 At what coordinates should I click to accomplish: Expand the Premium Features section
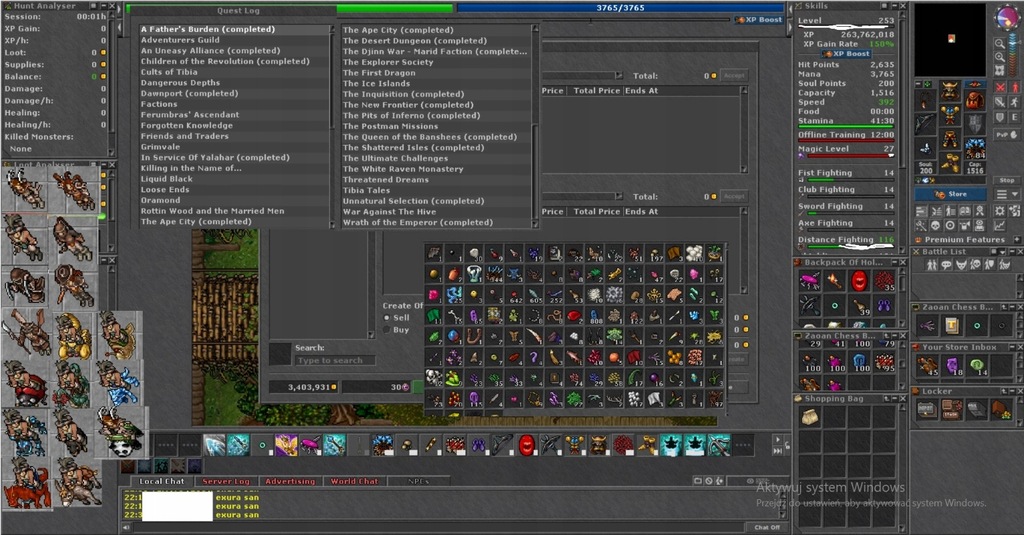(1017, 240)
